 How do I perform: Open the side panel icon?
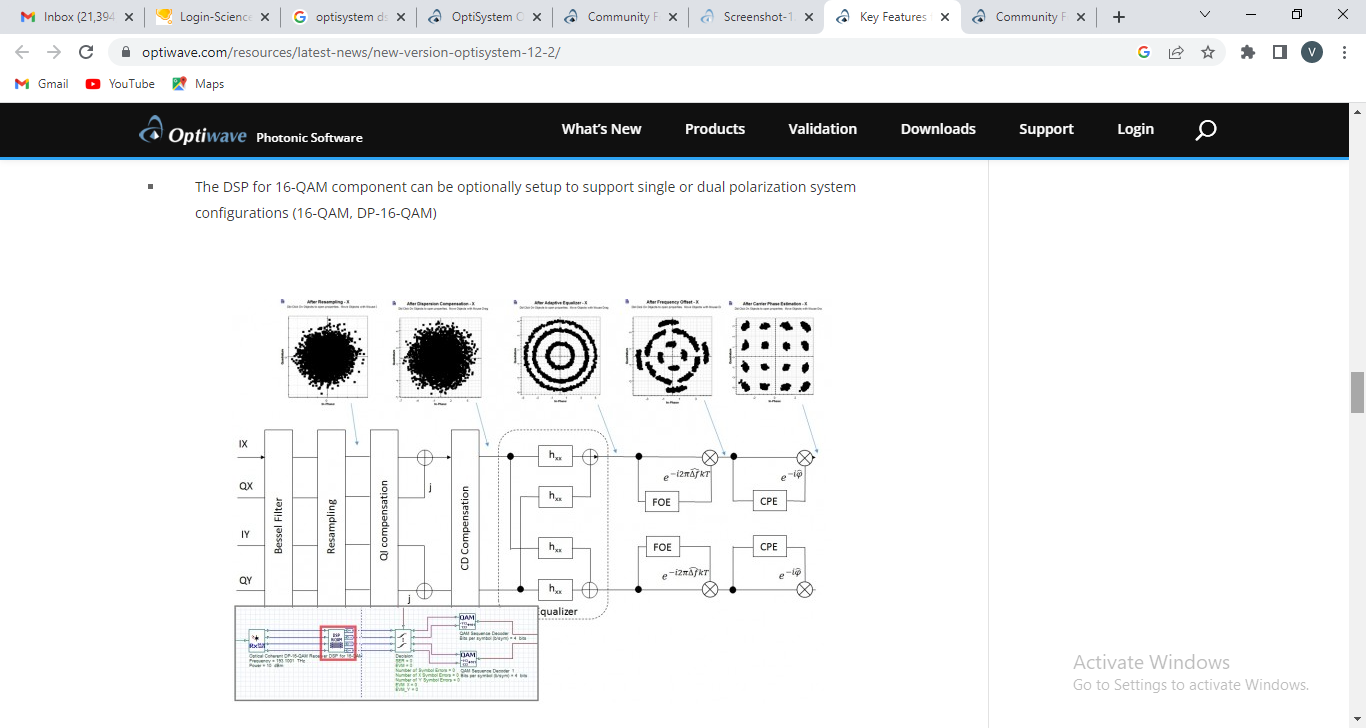point(1279,52)
